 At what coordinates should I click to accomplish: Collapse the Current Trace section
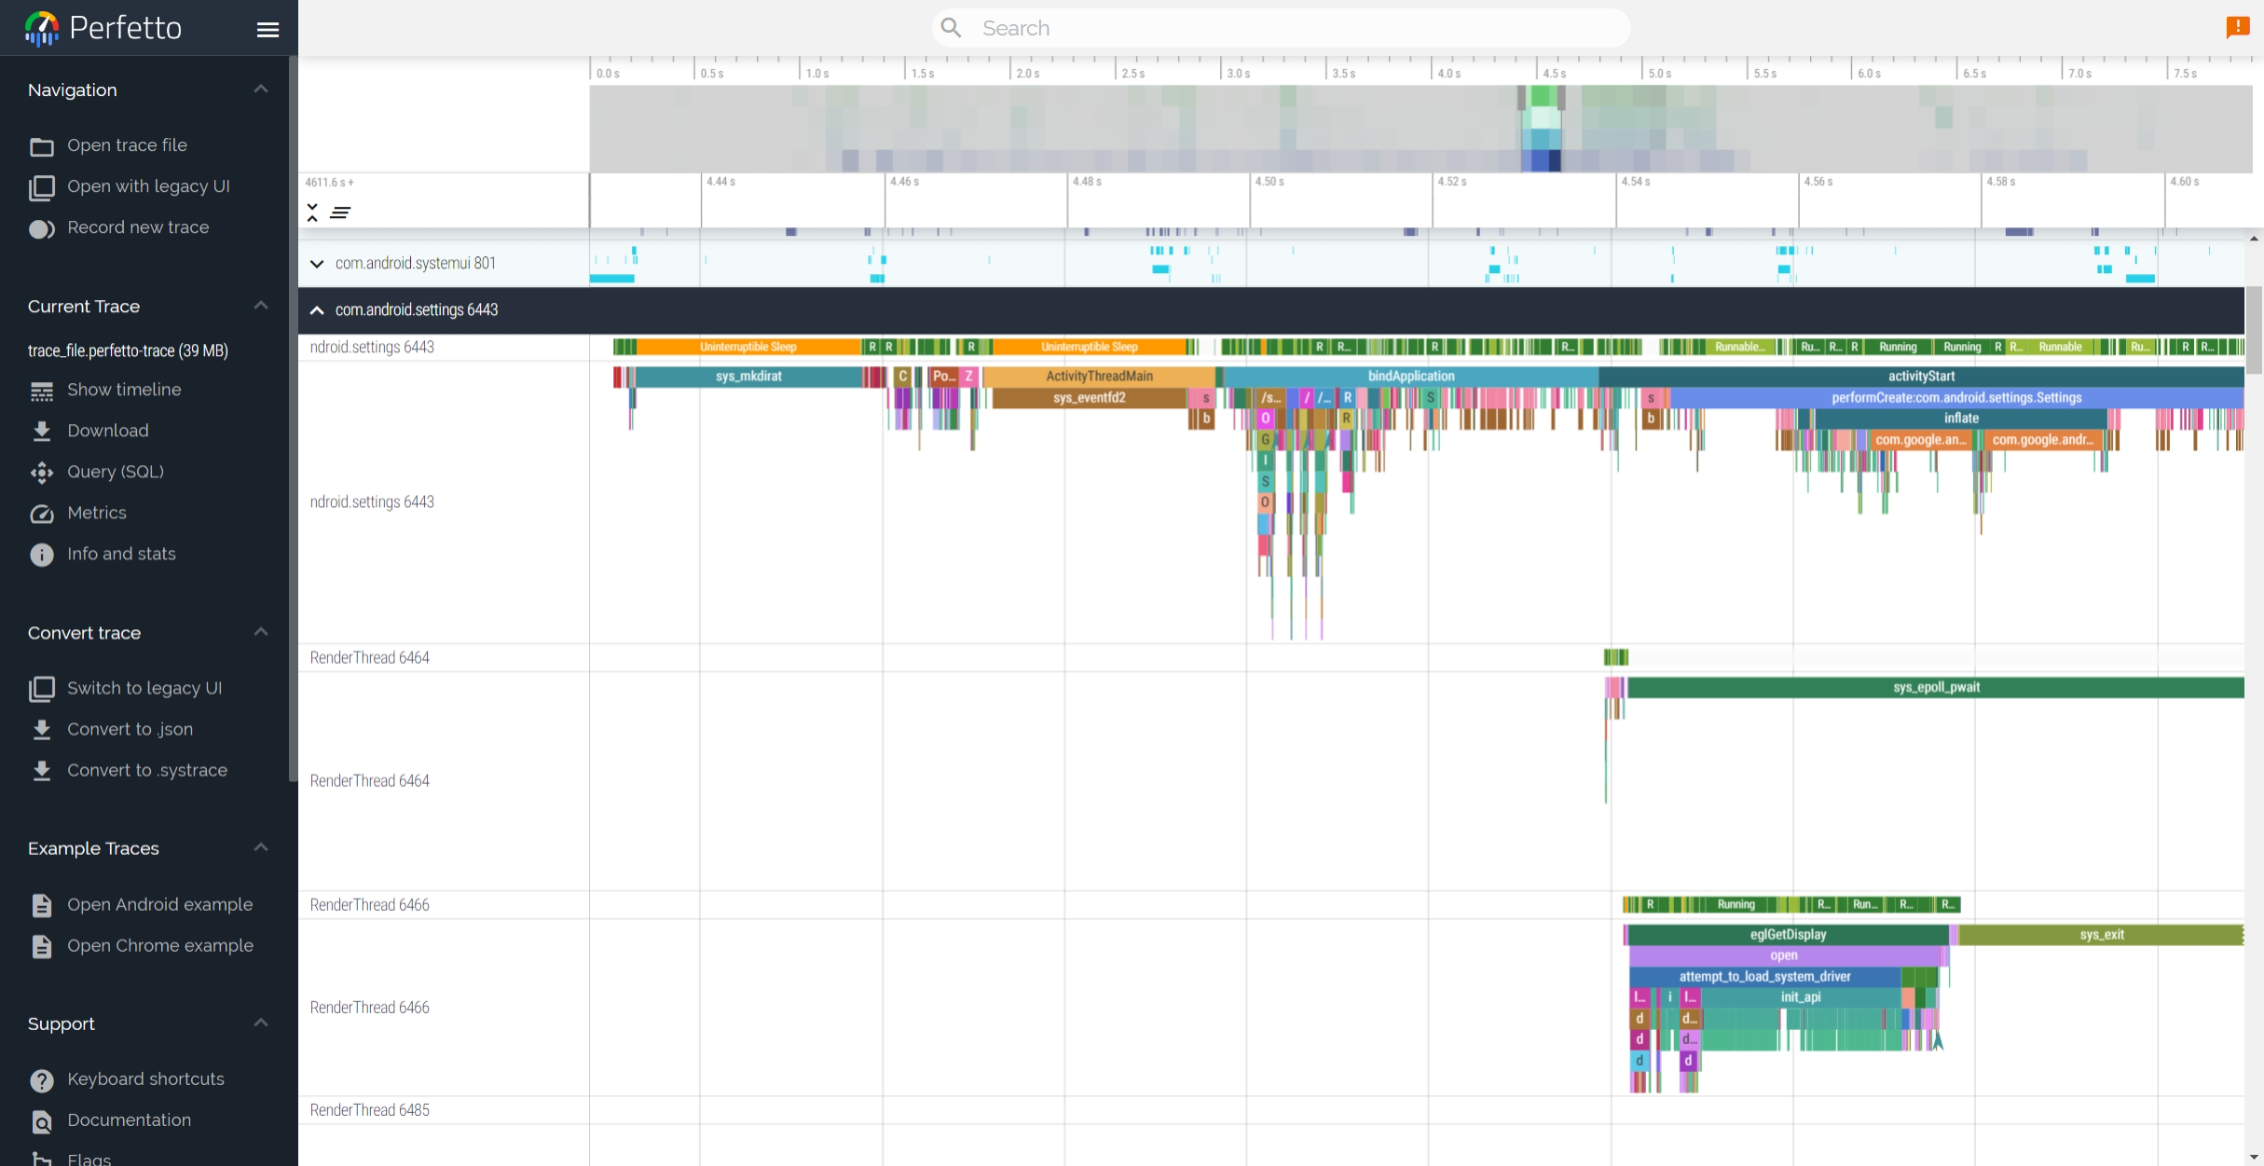click(261, 305)
